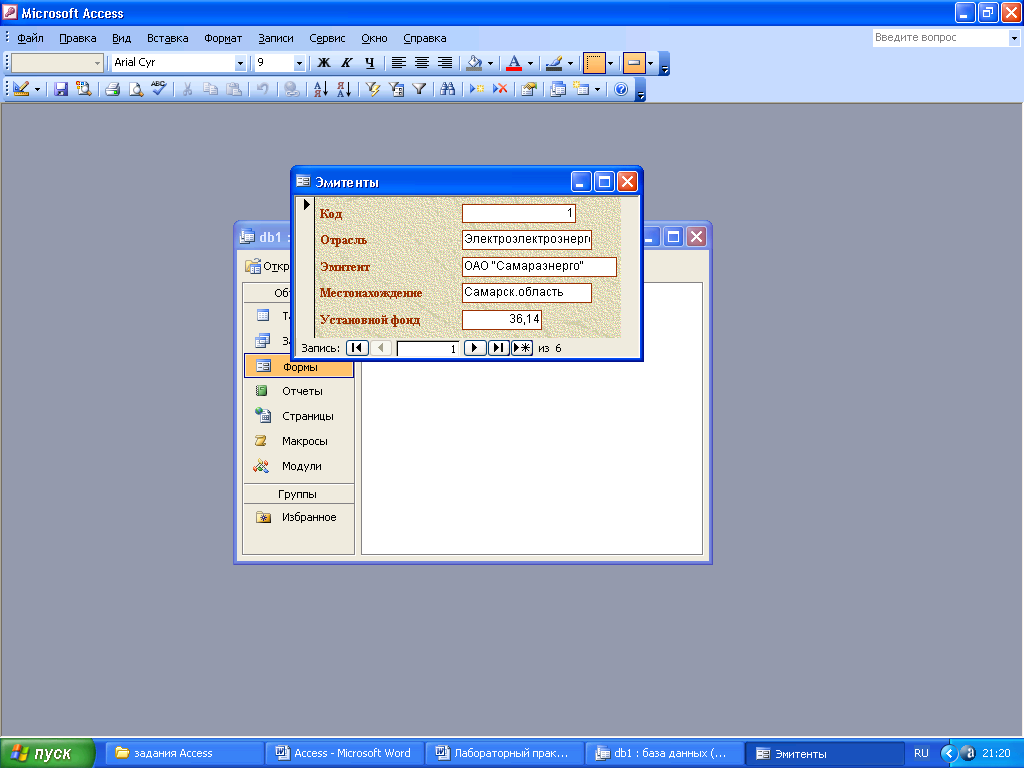This screenshot has height=768, width=1024.
Task: Go to first record button
Action: click(357, 348)
